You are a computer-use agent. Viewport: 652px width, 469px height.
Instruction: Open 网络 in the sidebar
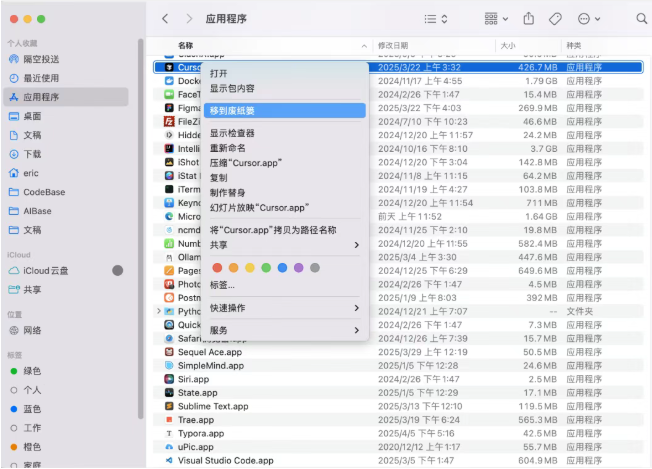click(x=66, y=331)
